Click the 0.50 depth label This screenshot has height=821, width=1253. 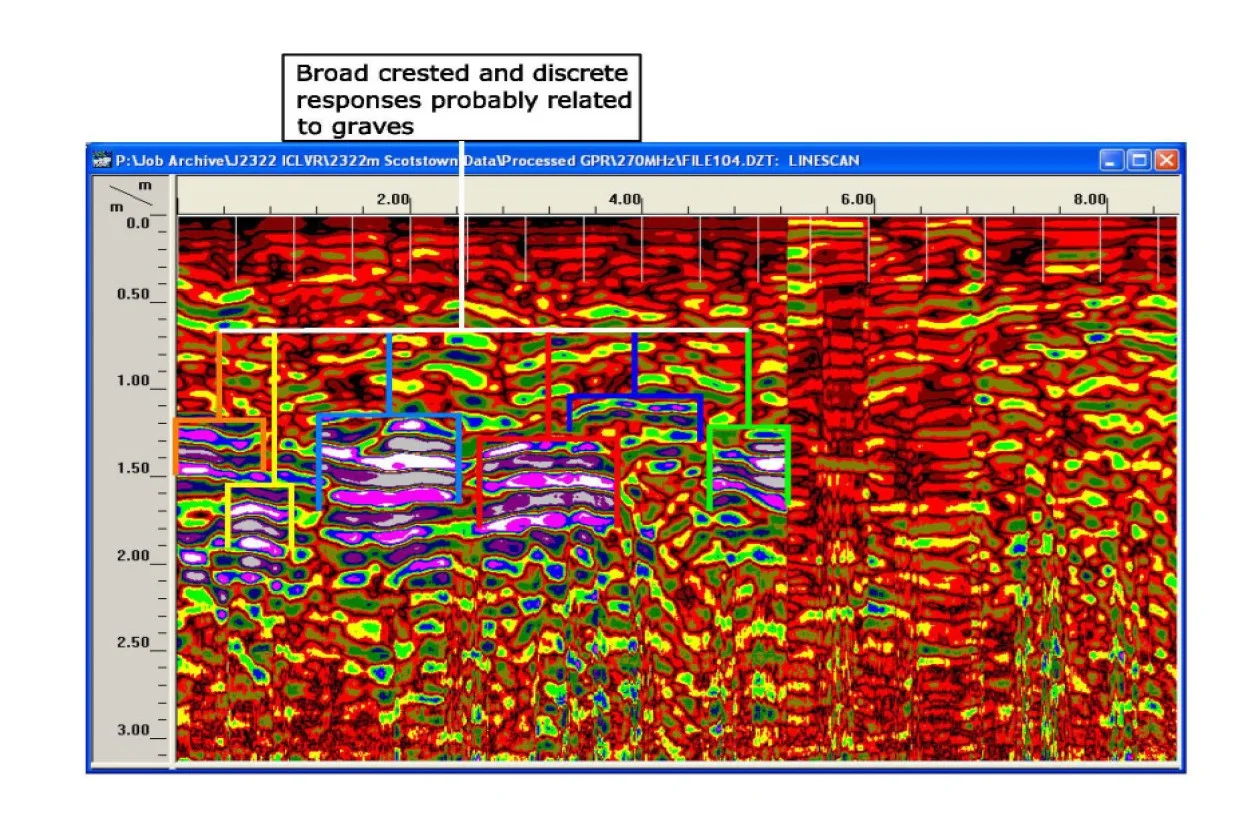point(135,295)
